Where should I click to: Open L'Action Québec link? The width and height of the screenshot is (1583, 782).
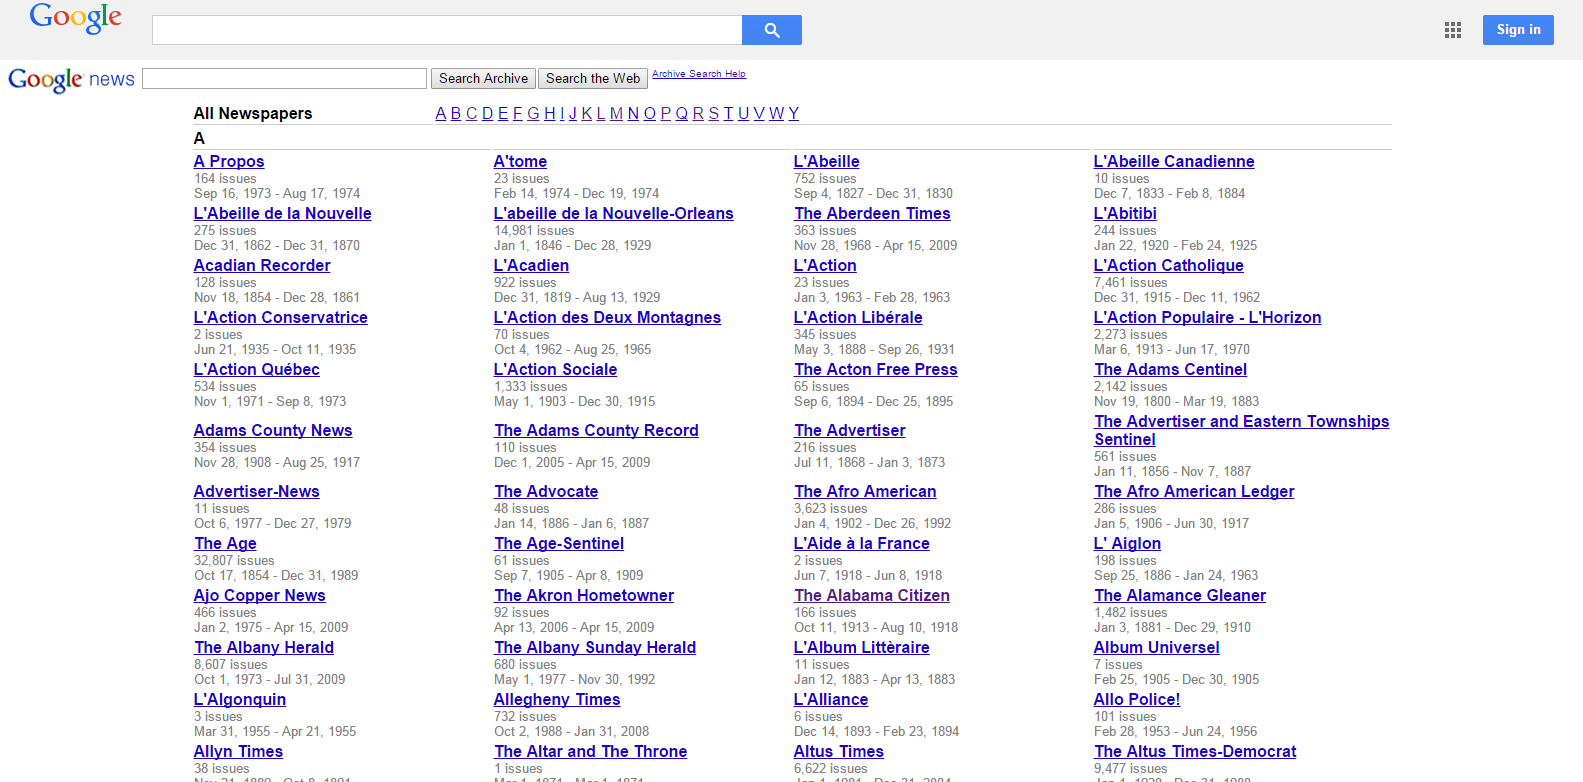(x=257, y=369)
